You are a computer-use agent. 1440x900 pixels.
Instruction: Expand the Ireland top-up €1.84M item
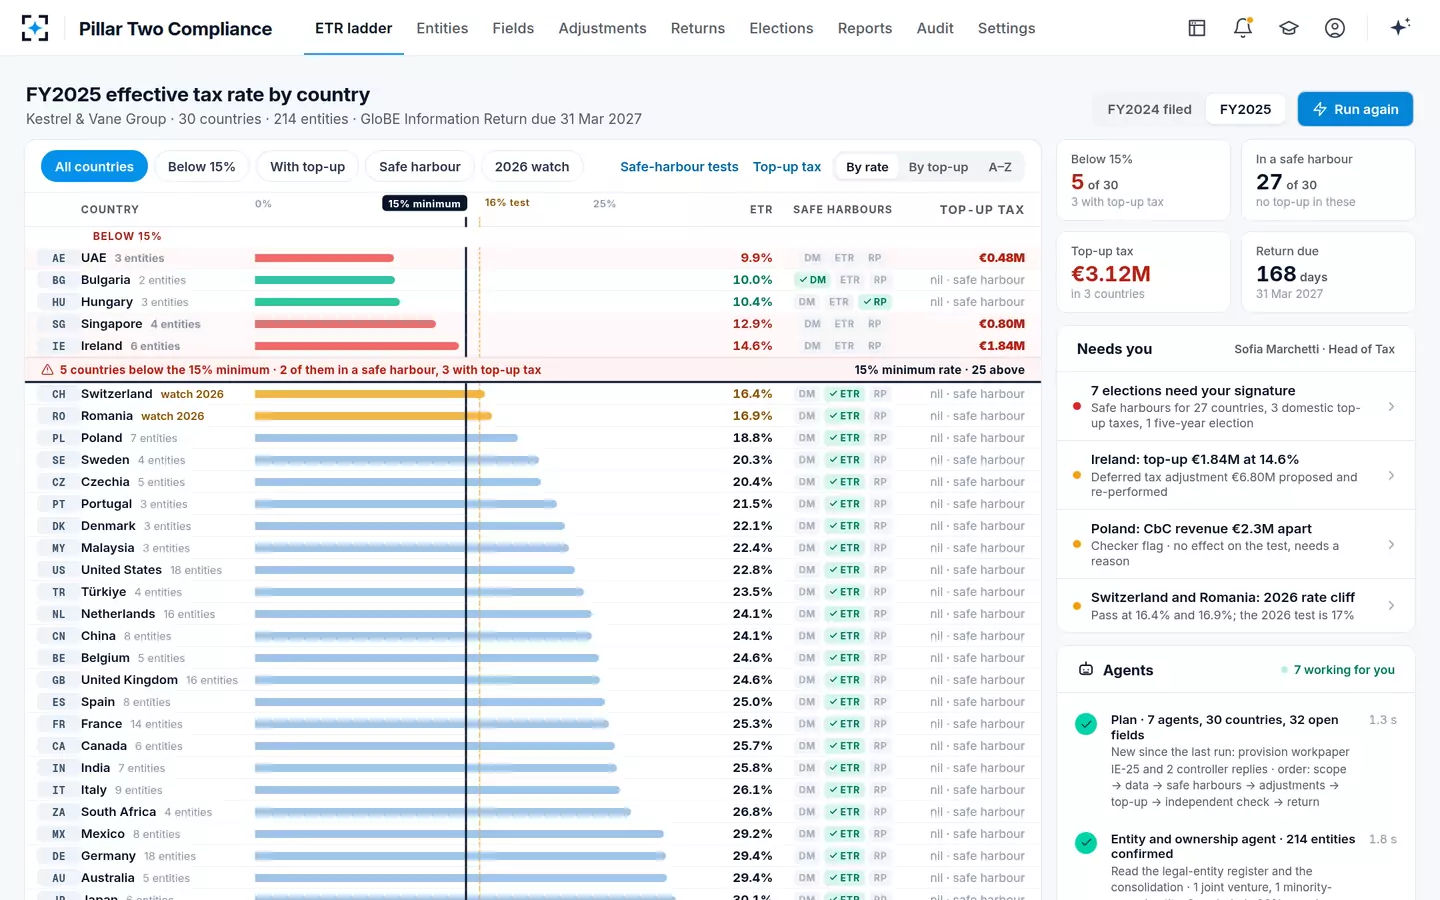pos(1236,475)
